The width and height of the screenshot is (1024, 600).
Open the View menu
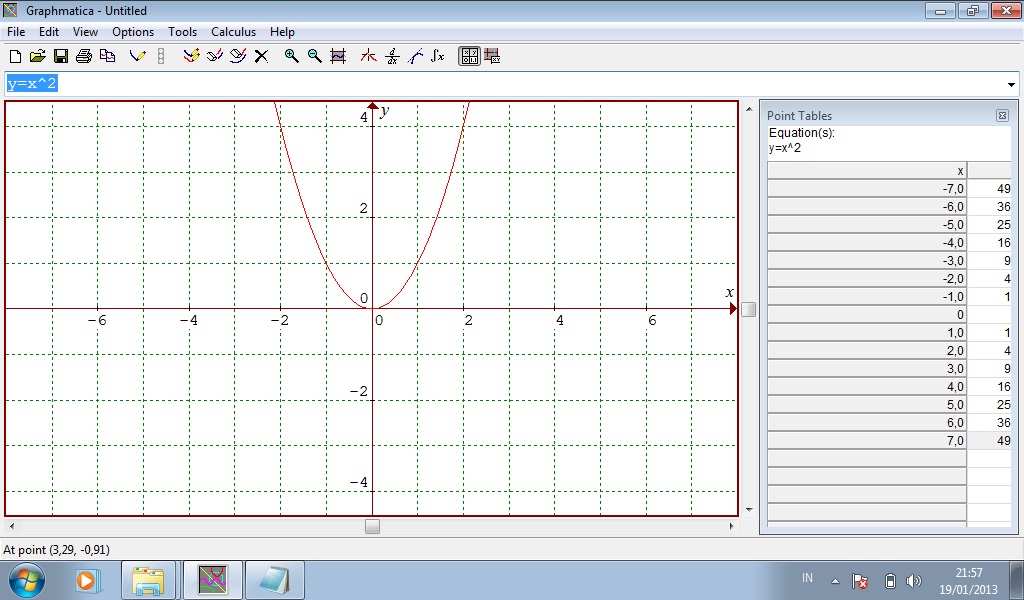tap(85, 31)
